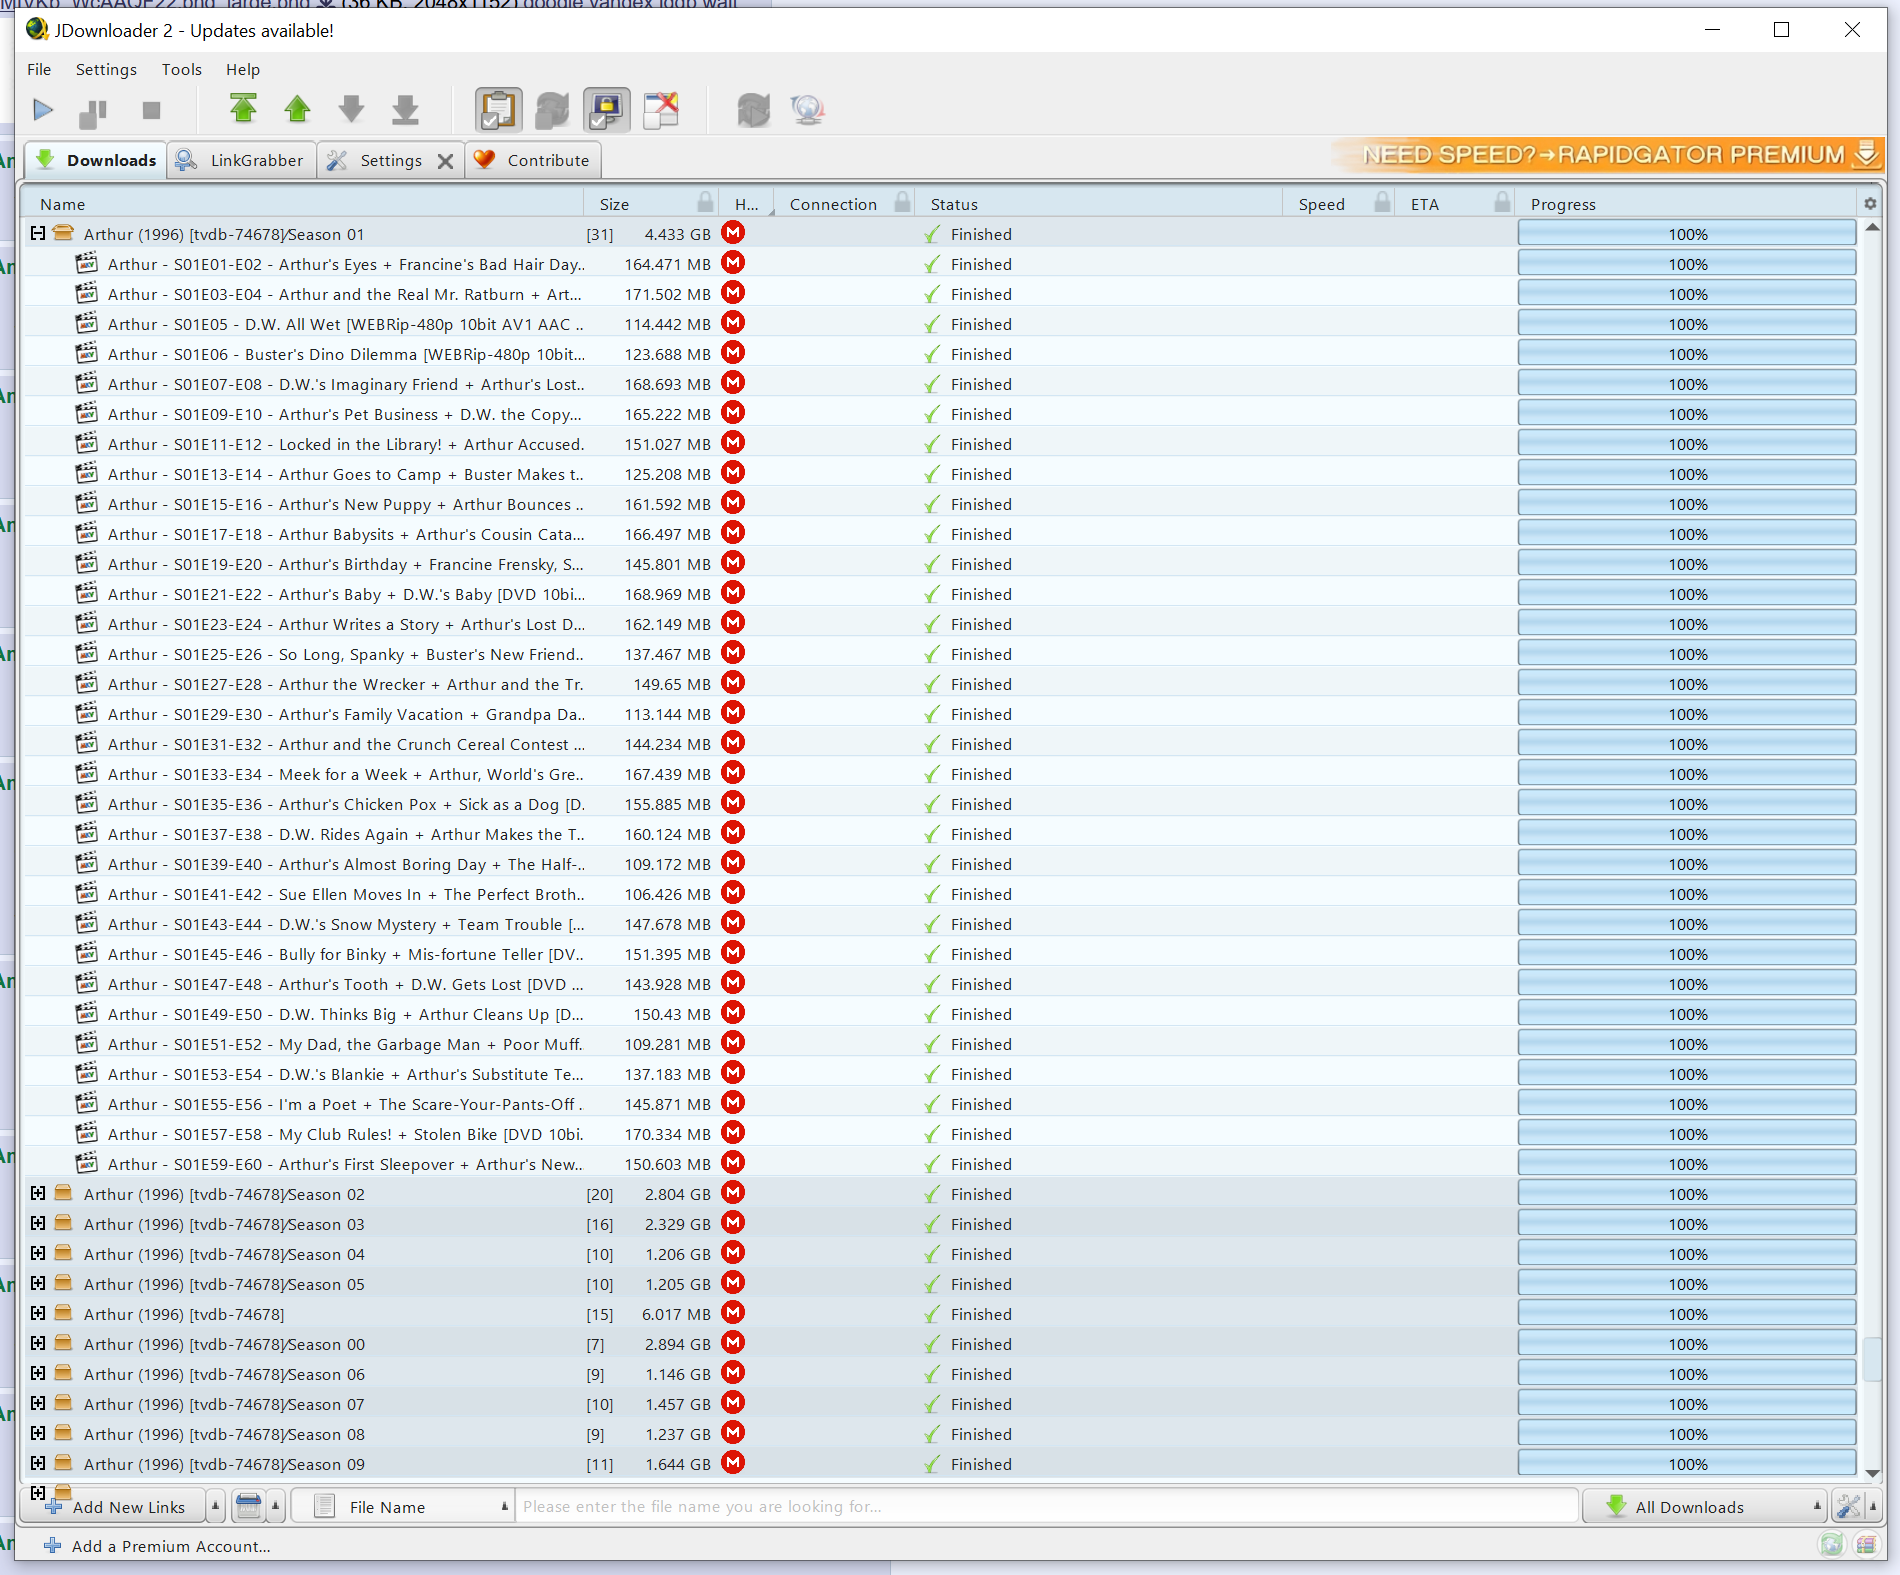The width and height of the screenshot is (1900, 1575).
Task: Switch to the Downloads tab
Action: point(94,160)
